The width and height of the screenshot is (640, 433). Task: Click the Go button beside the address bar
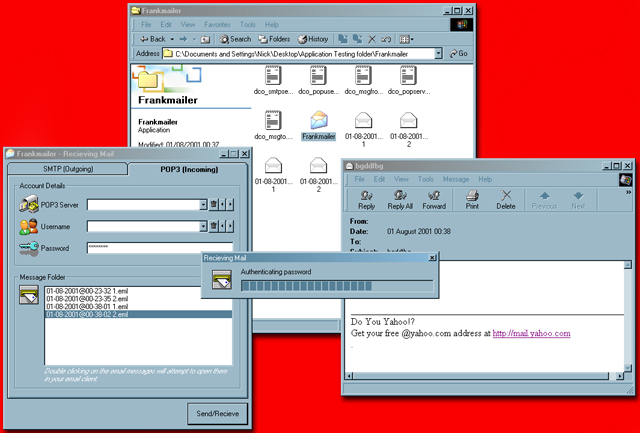coord(458,53)
